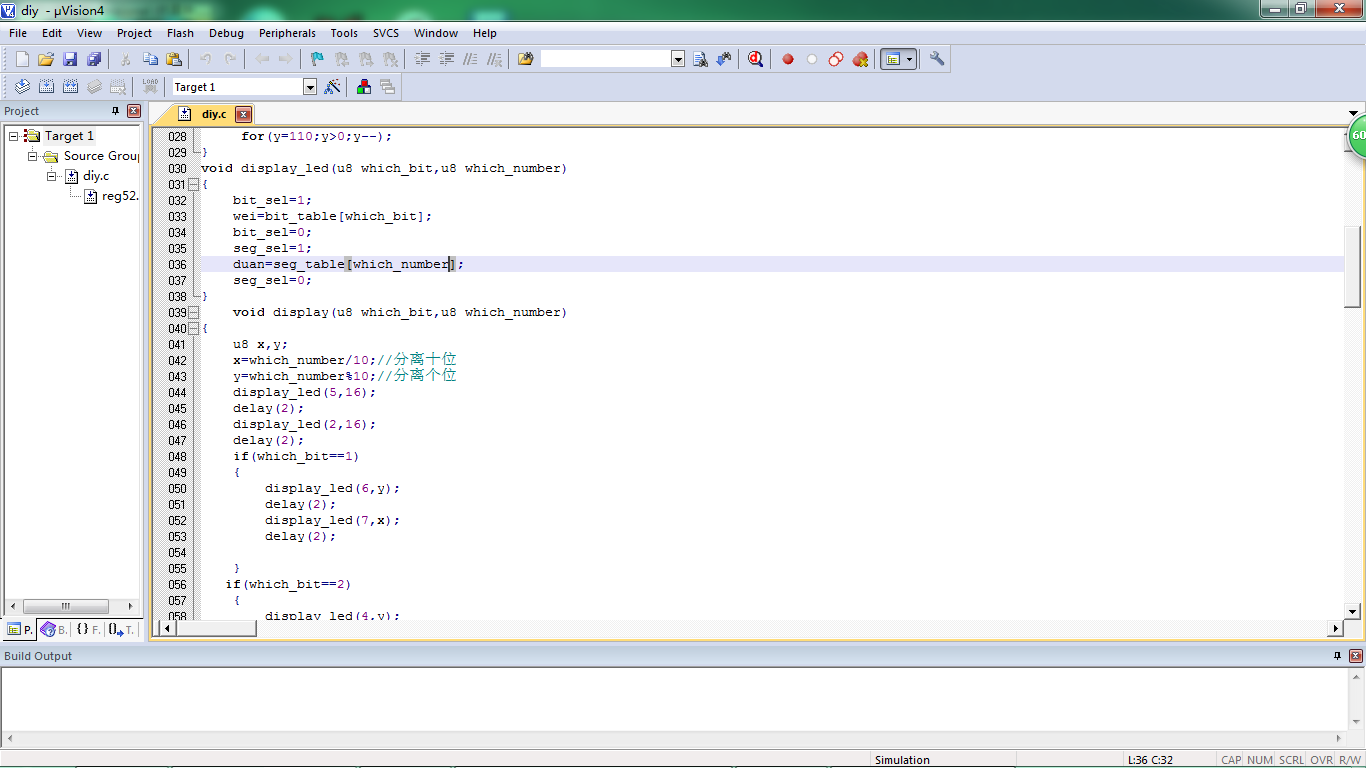The image size is (1366, 768).
Task: Click the L:36 C:32 status bar entry
Action: pos(1150,760)
